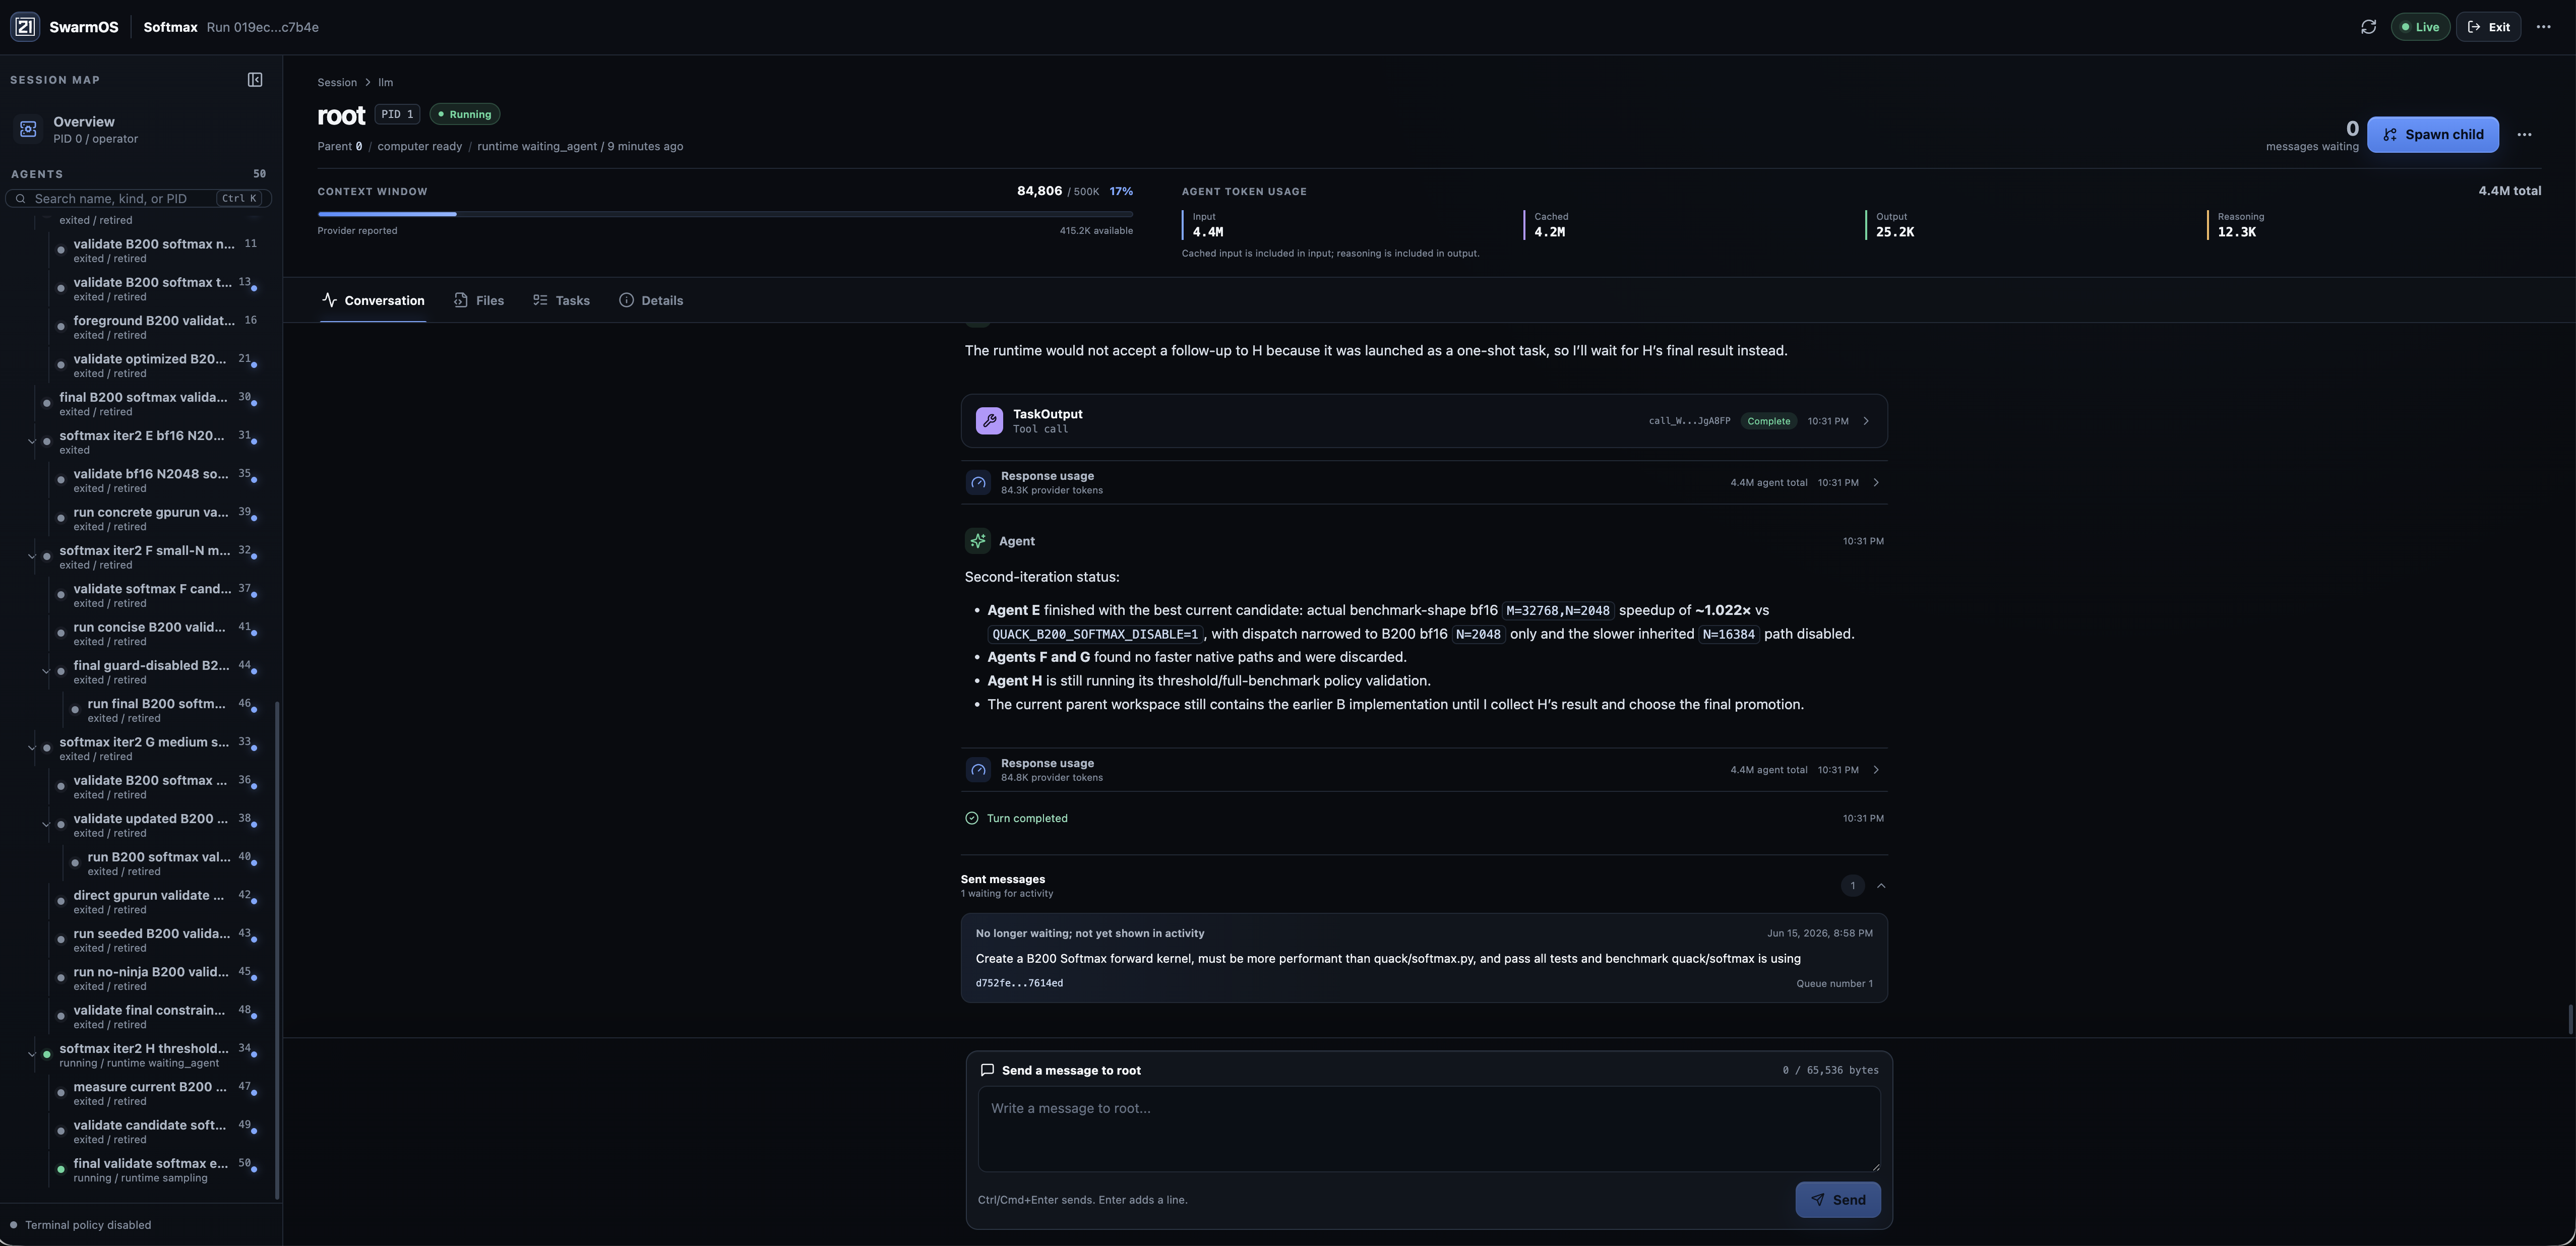Open the Tasks tab

click(x=561, y=300)
